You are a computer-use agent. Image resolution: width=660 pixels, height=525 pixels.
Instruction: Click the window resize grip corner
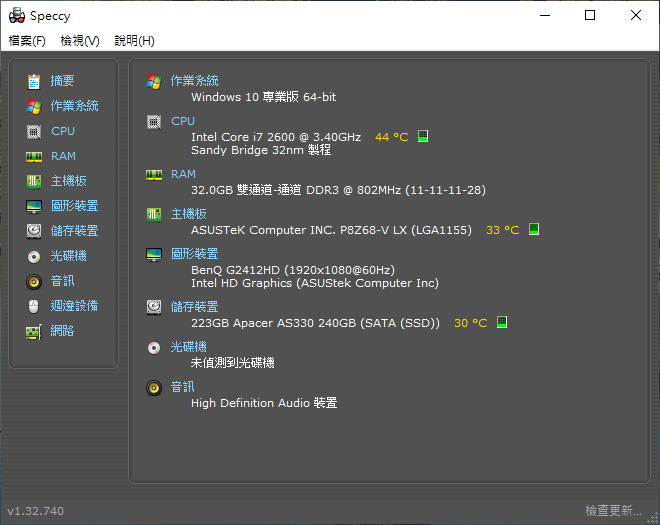(653, 518)
